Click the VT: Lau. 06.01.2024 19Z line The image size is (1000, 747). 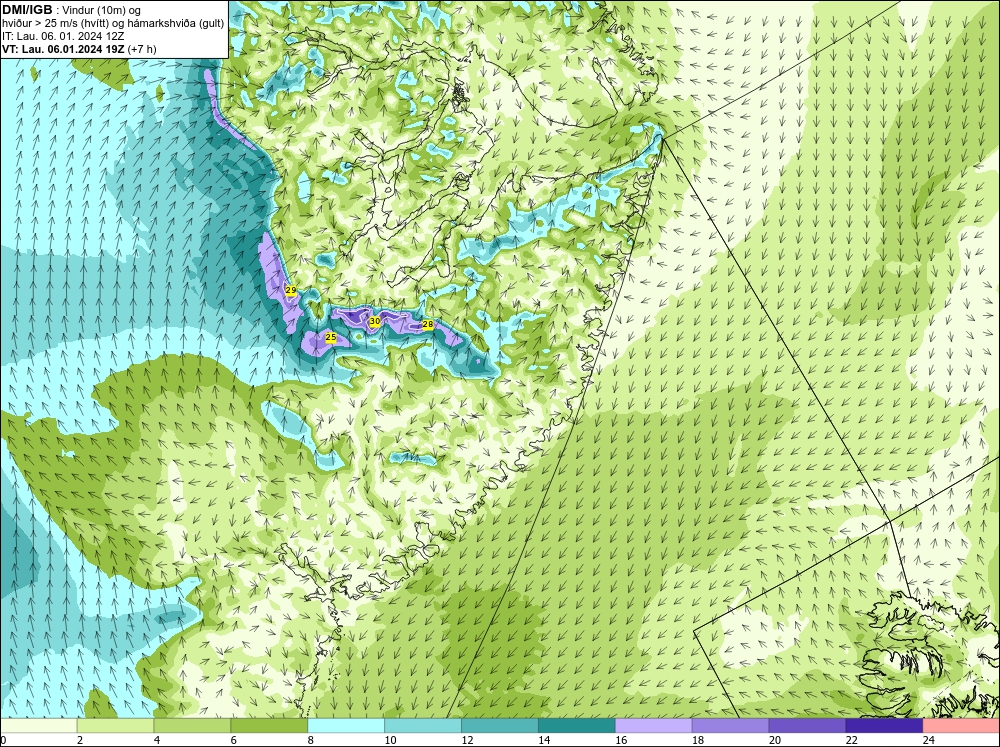pos(79,49)
